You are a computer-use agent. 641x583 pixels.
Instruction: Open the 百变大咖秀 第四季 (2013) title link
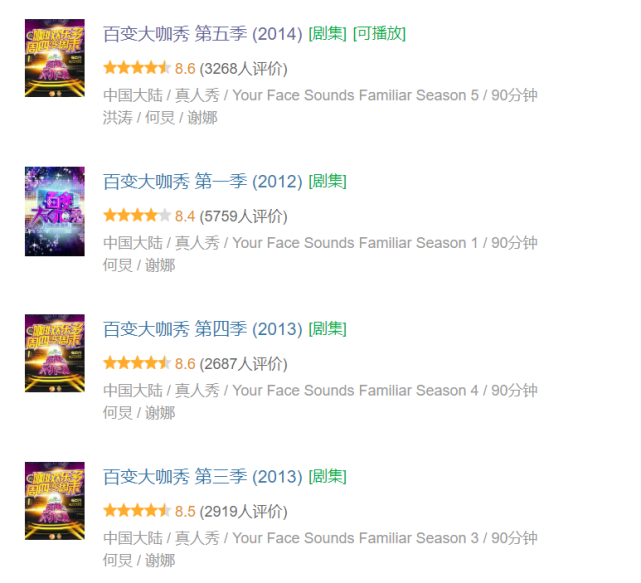click(x=202, y=329)
